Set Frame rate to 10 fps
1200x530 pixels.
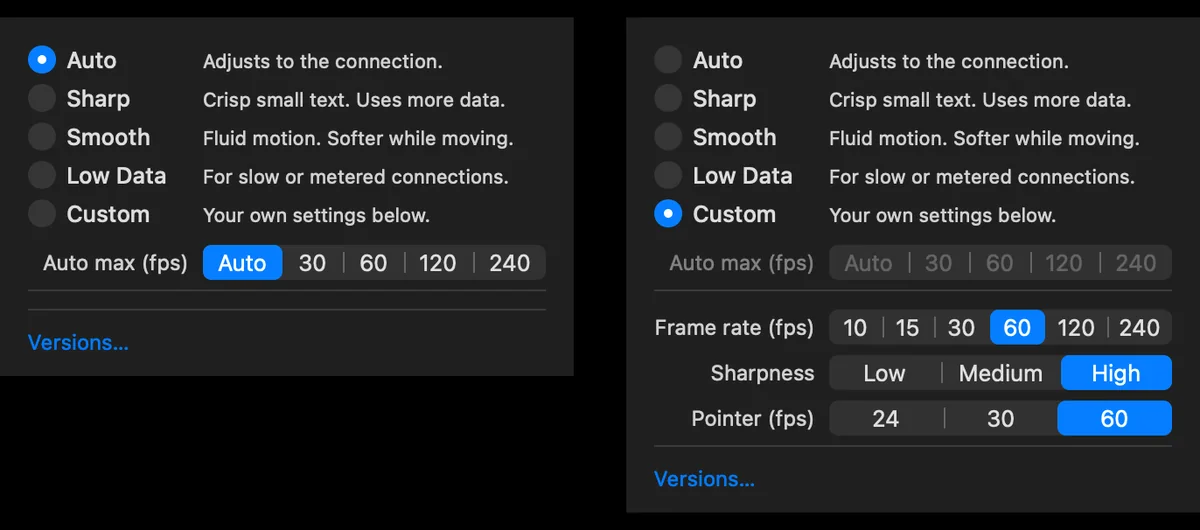(855, 328)
